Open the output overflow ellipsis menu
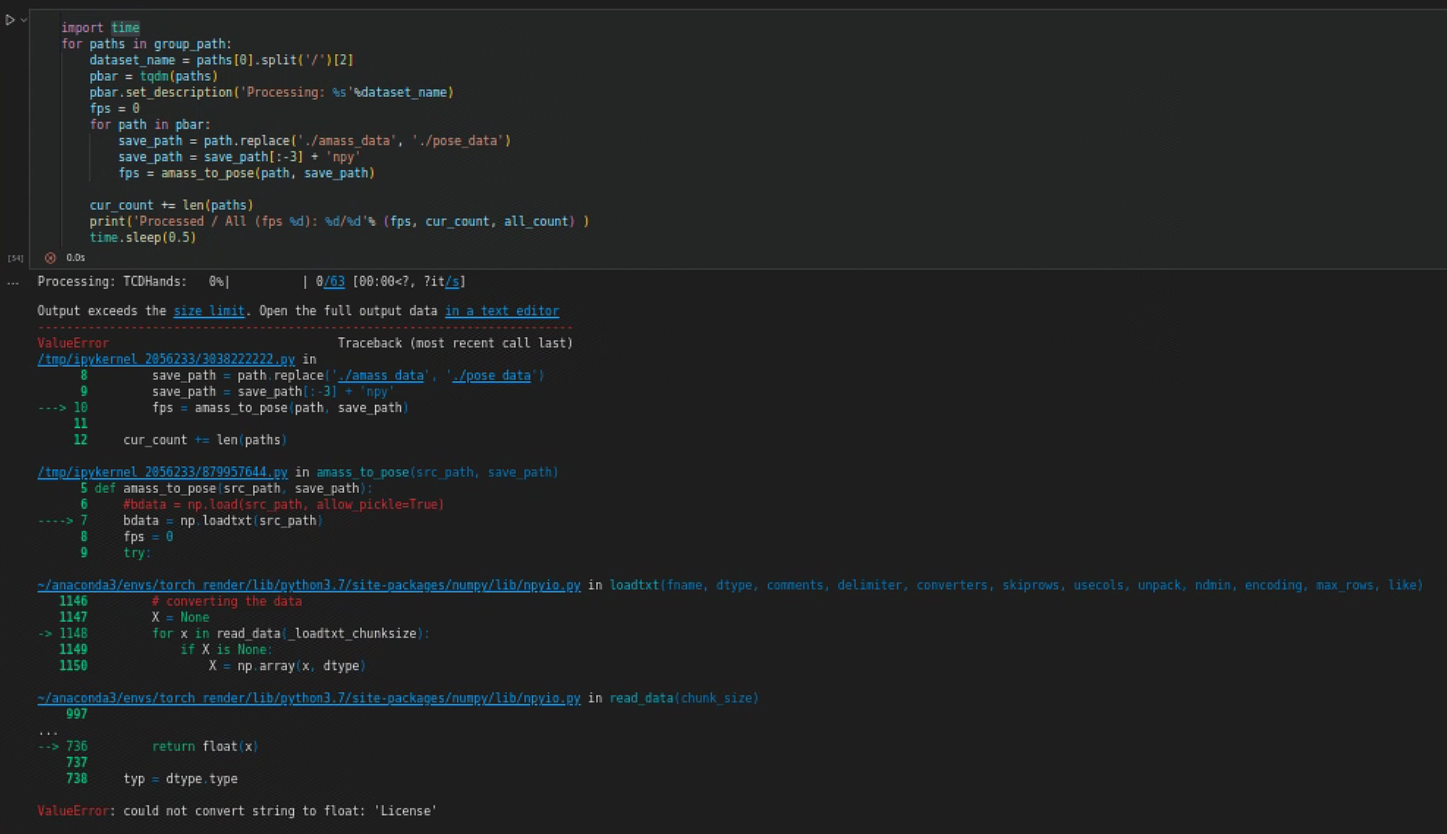Viewport: 1447px width, 834px height. [12, 281]
